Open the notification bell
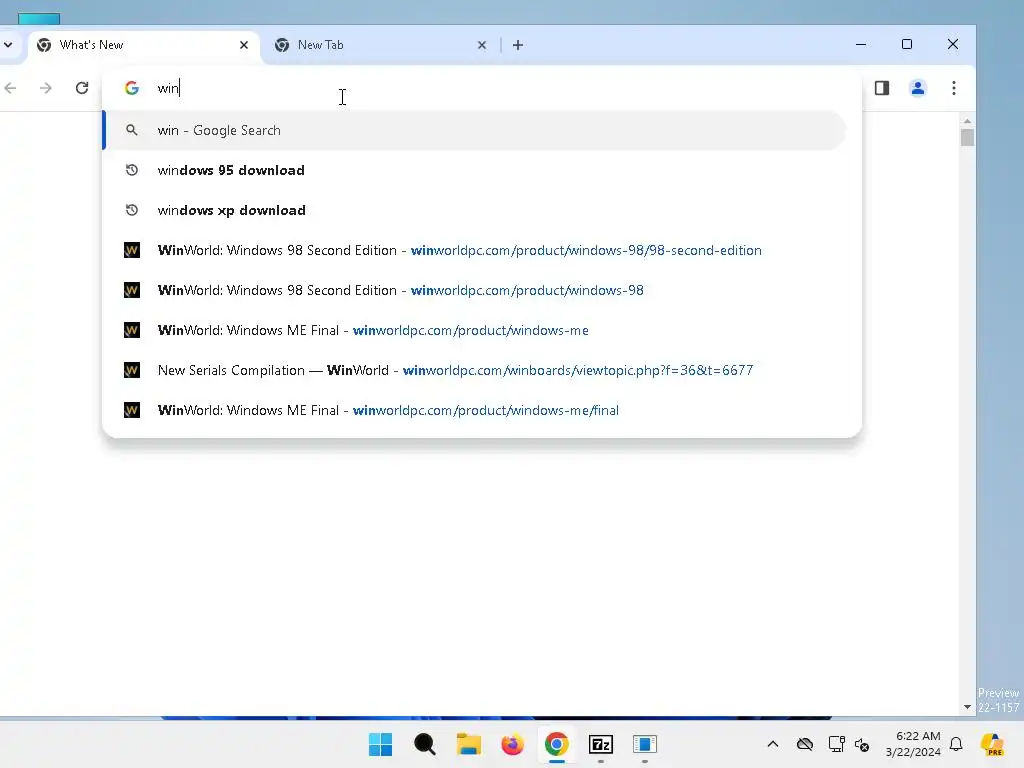 (x=956, y=744)
